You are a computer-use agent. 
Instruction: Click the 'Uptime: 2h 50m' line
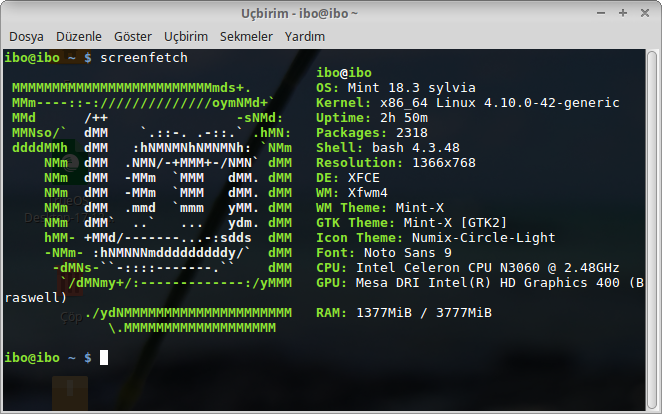pyautogui.click(x=372, y=118)
